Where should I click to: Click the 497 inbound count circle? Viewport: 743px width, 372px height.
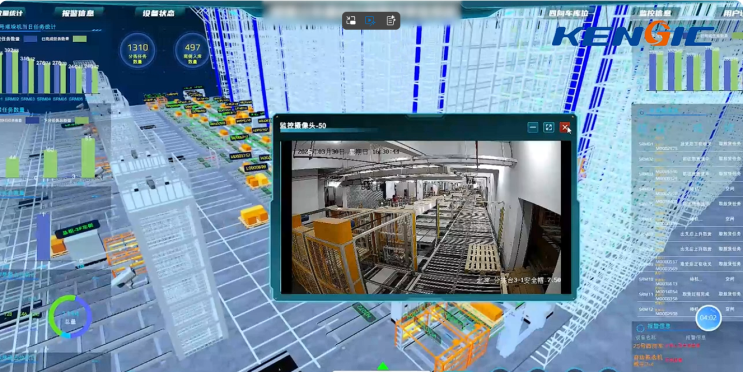(x=192, y=50)
